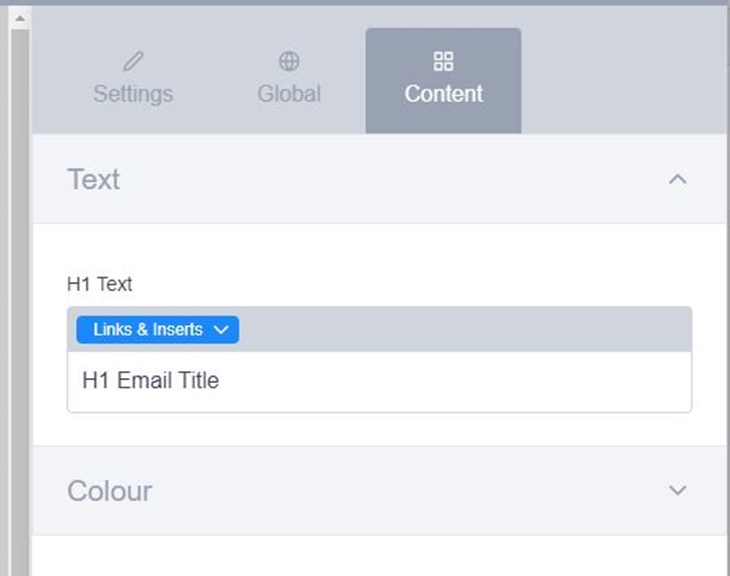Click the pencil icon on Settings tab
Viewport: 730px width, 576px height.
click(133, 62)
